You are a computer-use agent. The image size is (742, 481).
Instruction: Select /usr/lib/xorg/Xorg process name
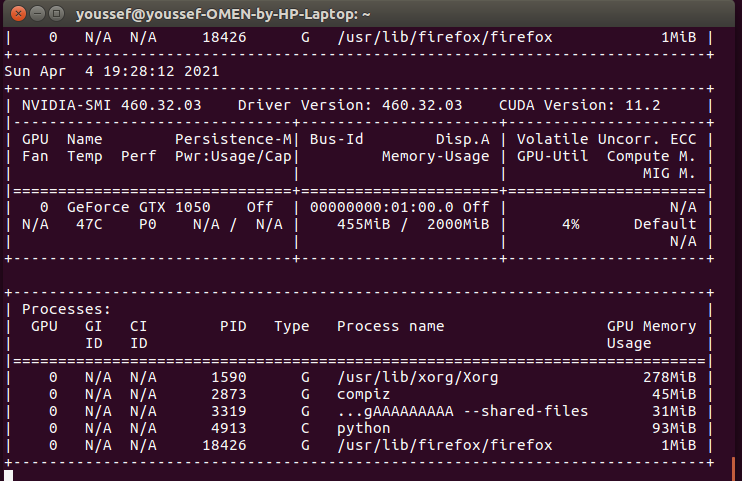click(418, 377)
